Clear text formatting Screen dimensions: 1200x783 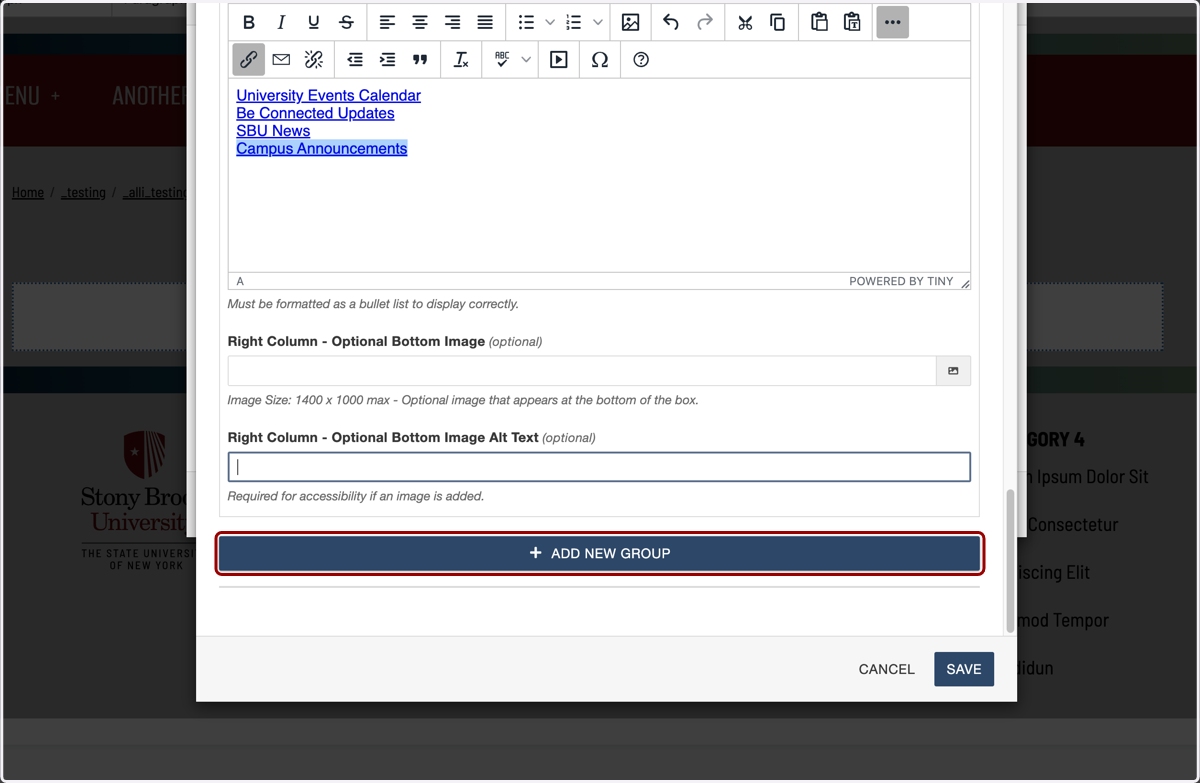tap(461, 60)
